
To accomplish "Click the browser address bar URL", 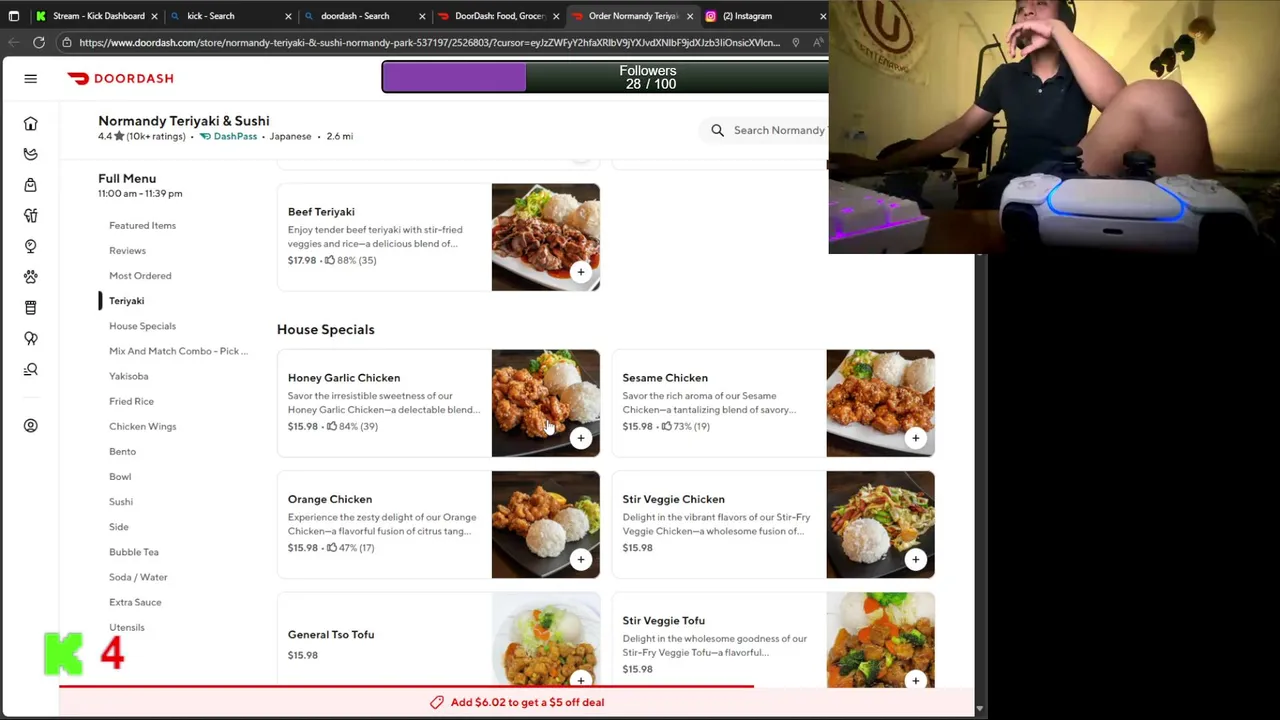I will click(429, 42).
